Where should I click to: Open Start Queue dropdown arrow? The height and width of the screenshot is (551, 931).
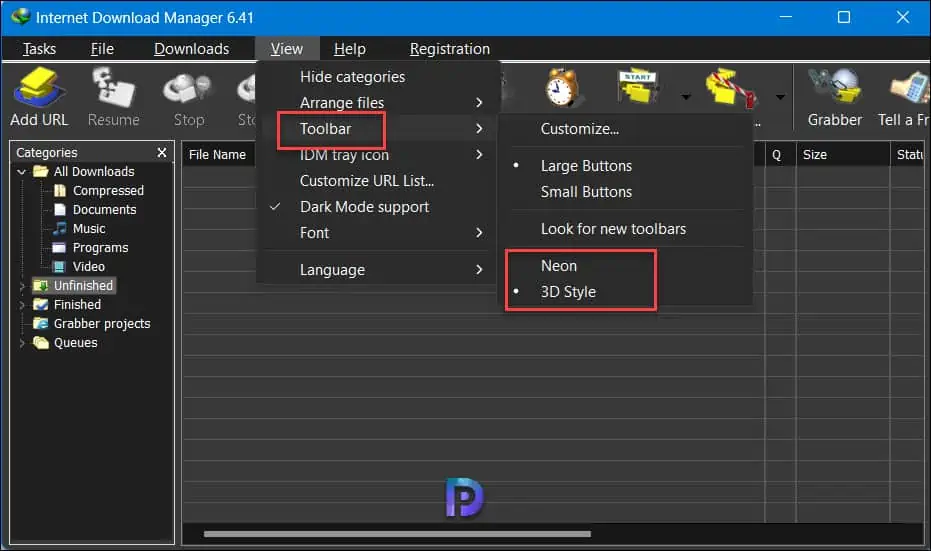coord(686,97)
